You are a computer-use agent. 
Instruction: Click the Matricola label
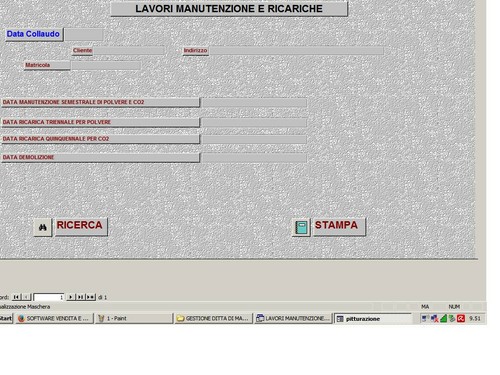[x=47, y=65]
